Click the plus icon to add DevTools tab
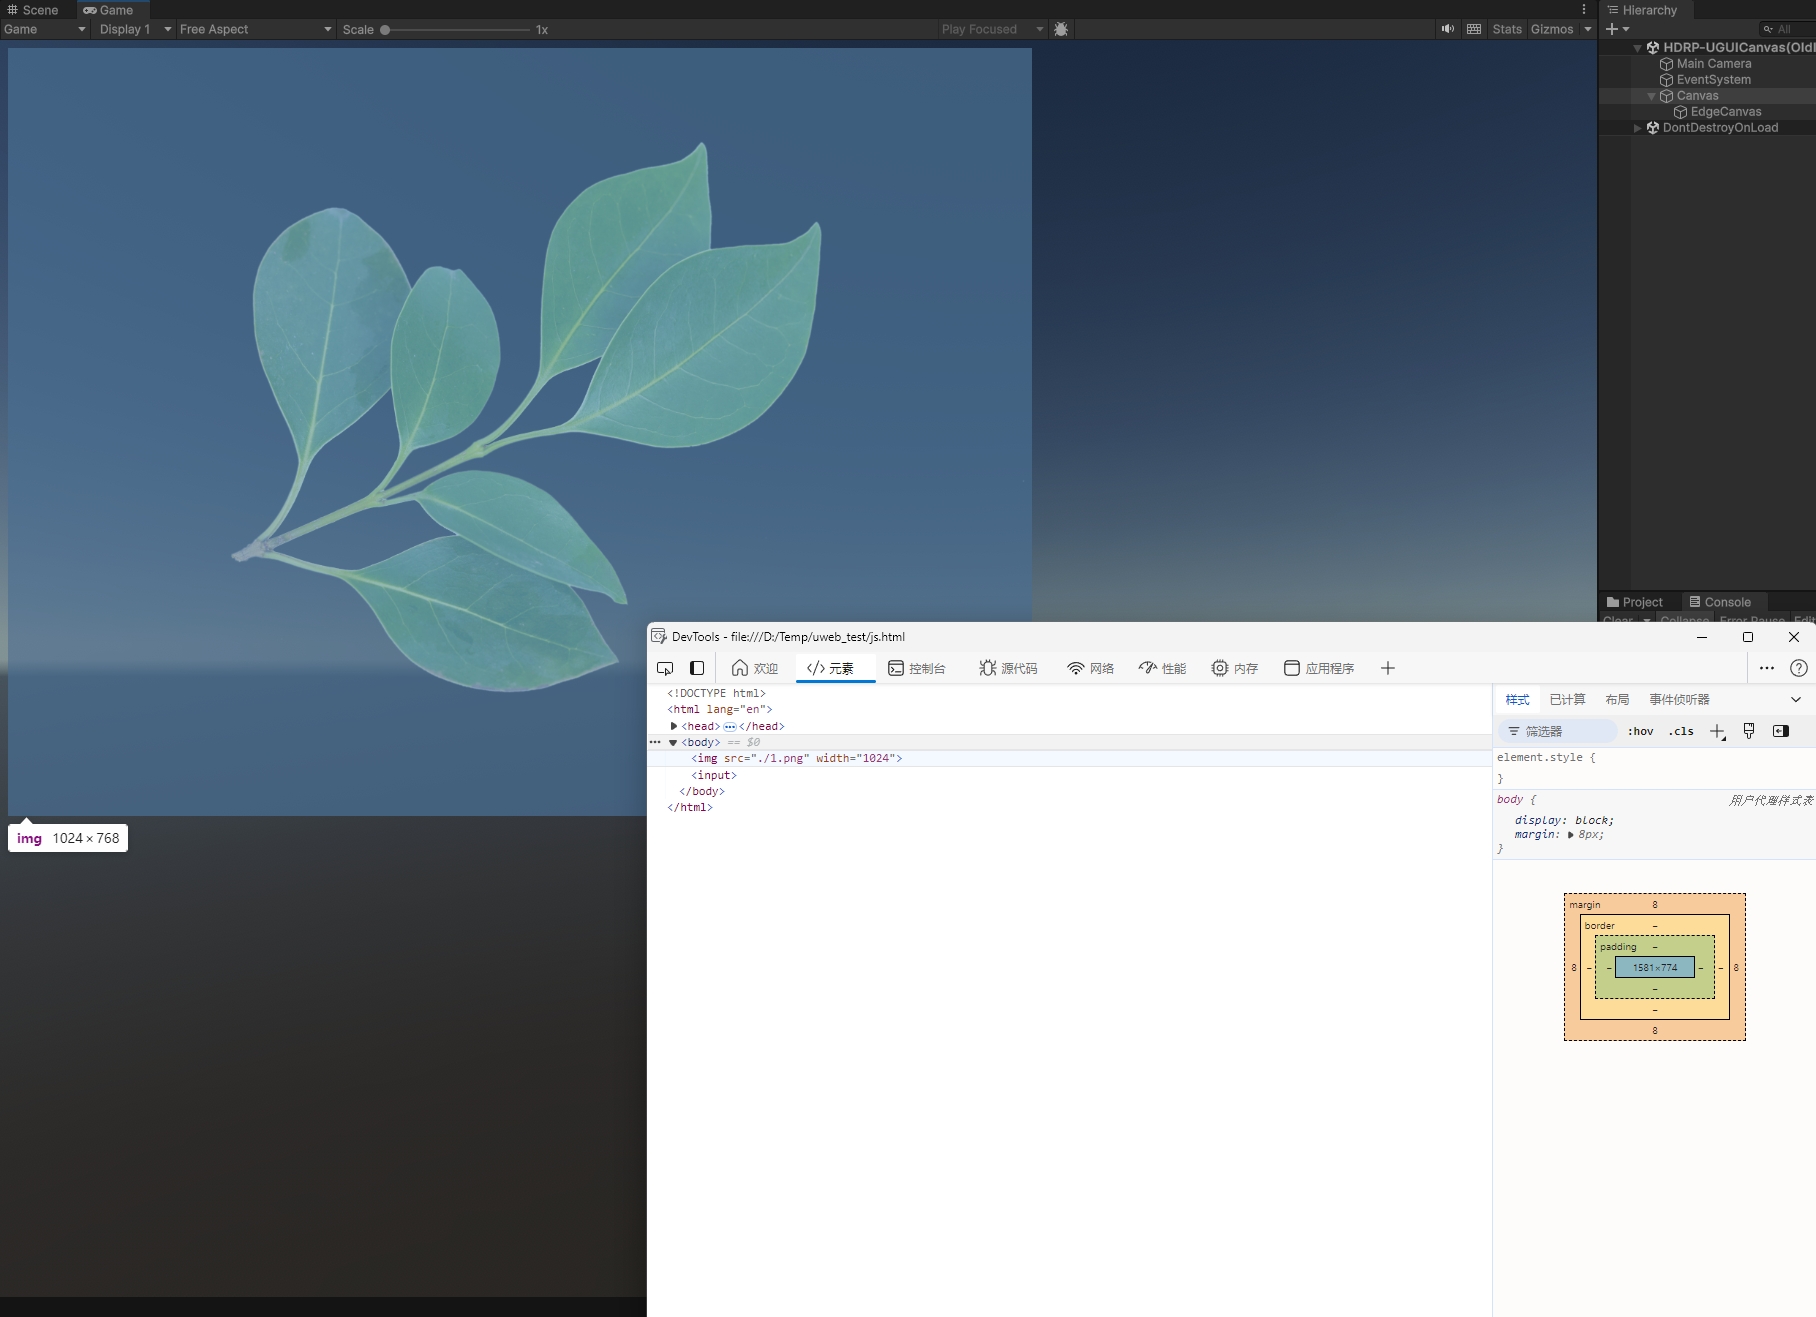This screenshot has height=1317, width=1816. 1387,668
